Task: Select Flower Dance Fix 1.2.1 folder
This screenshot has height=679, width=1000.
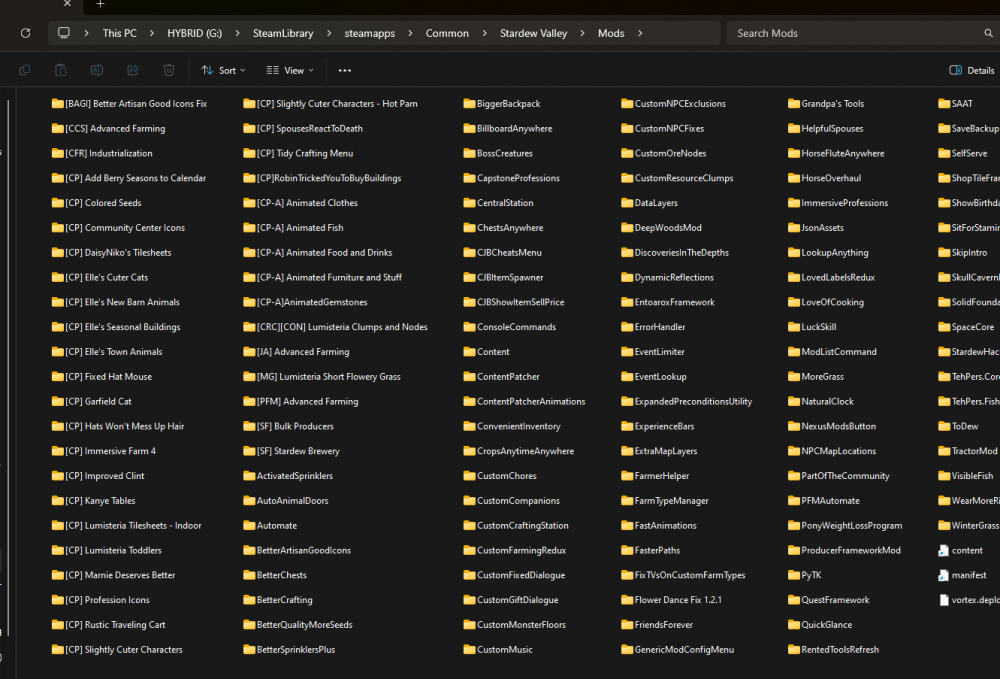Action: coord(672,600)
